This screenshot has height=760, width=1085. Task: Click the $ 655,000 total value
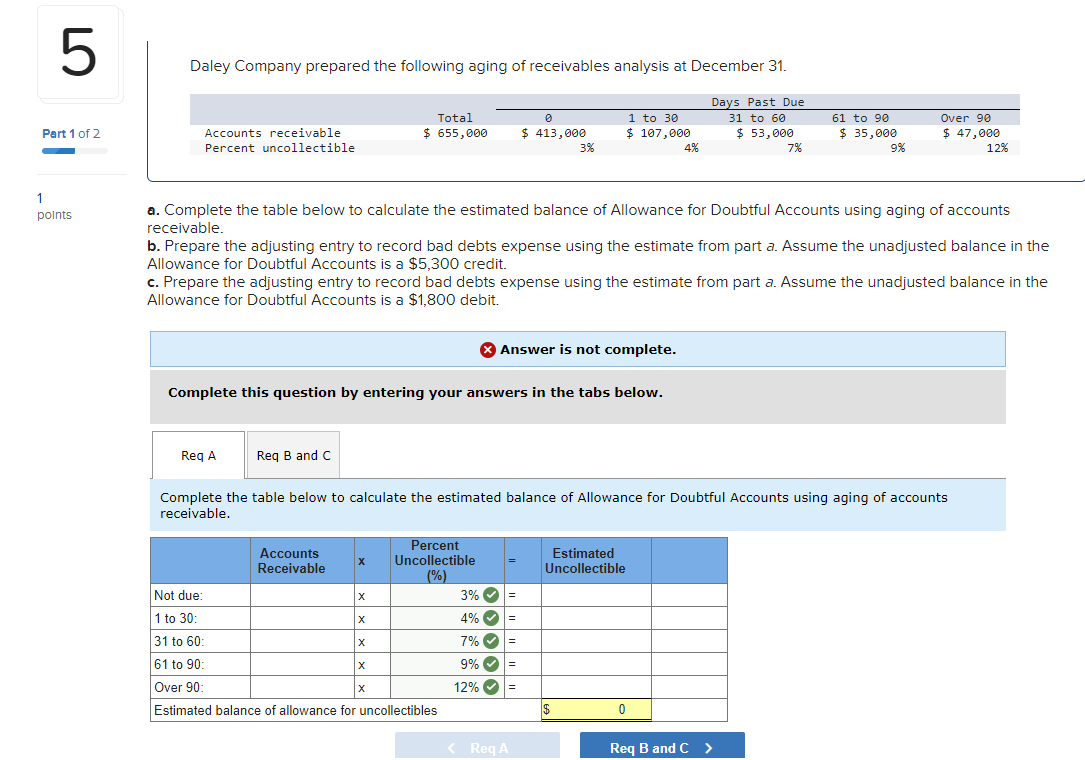(x=455, y=133)
